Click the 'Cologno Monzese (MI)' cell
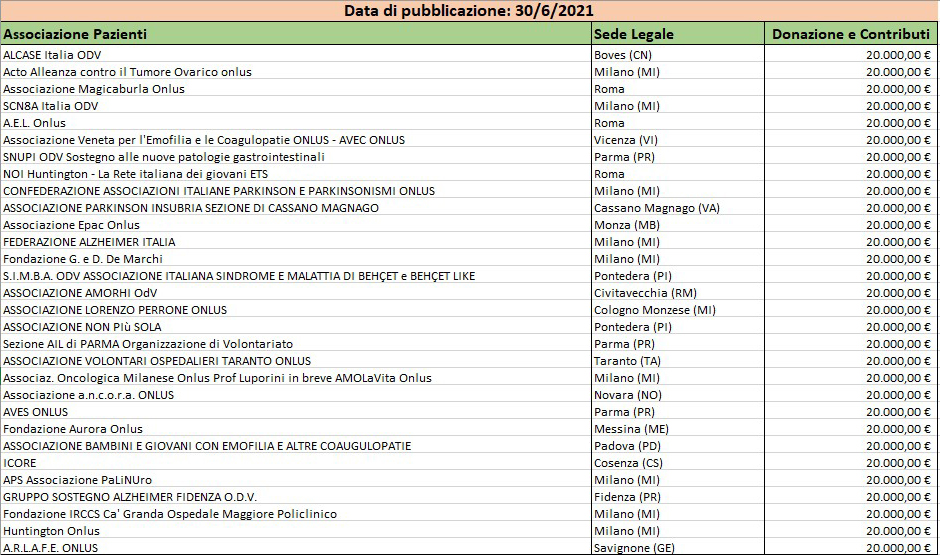Viewport: 940px width, 555px height. 678,310
